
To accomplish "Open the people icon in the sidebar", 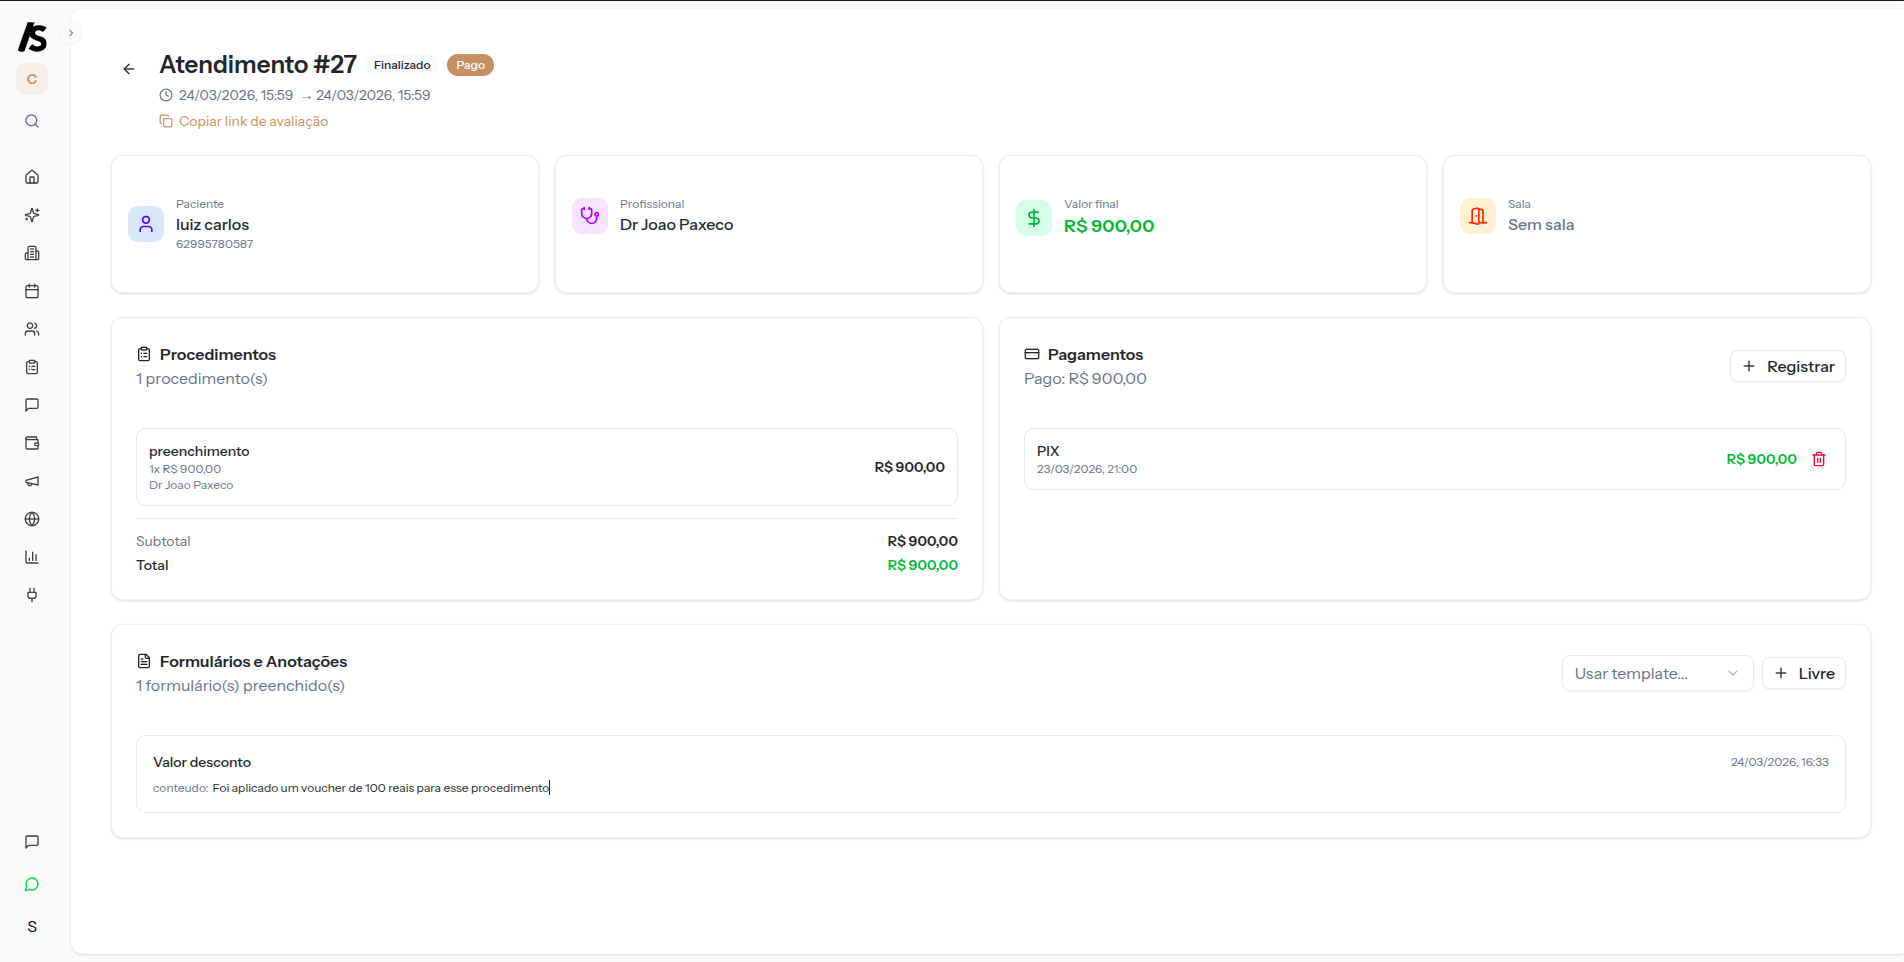I will pos(32,329).
